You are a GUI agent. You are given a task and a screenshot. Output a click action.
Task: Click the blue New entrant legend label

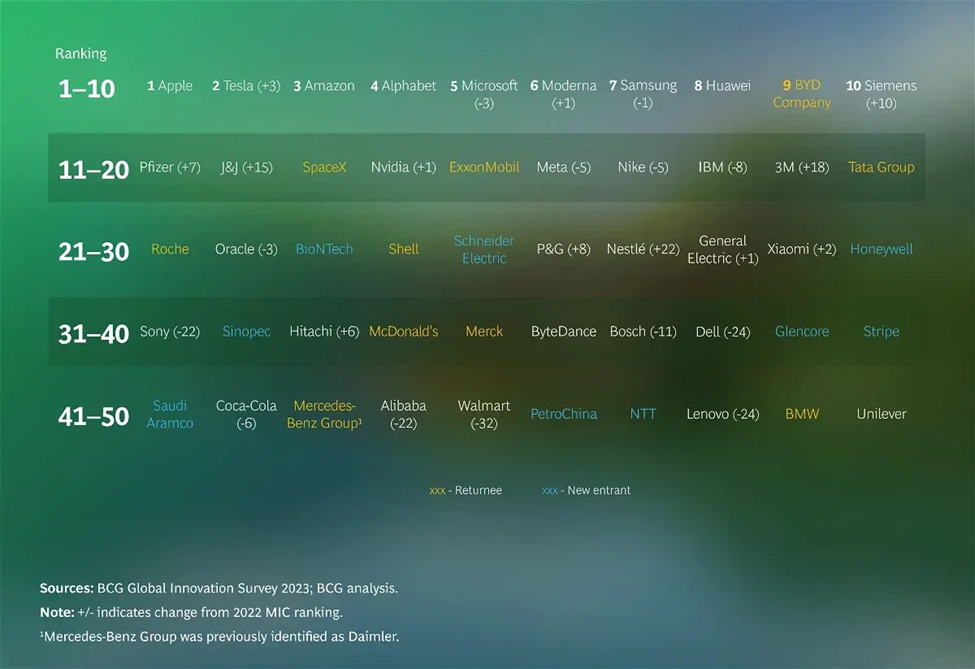tap(586, 491)
